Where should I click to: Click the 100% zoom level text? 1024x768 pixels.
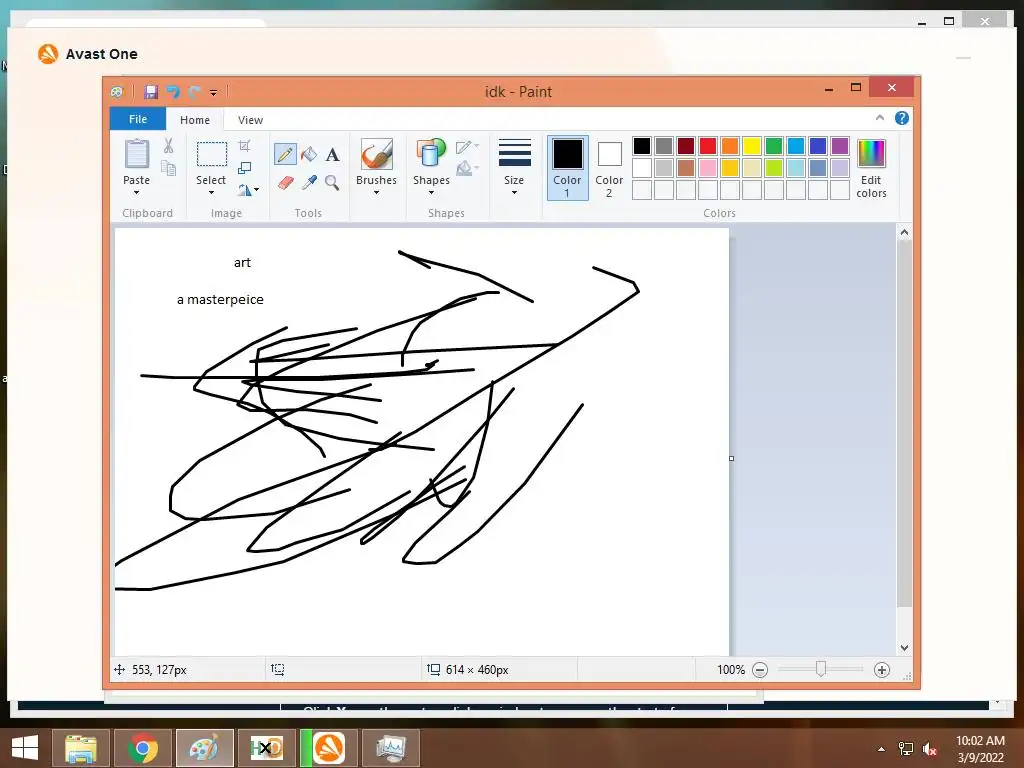pyautogui.click(x=731, y=670)
